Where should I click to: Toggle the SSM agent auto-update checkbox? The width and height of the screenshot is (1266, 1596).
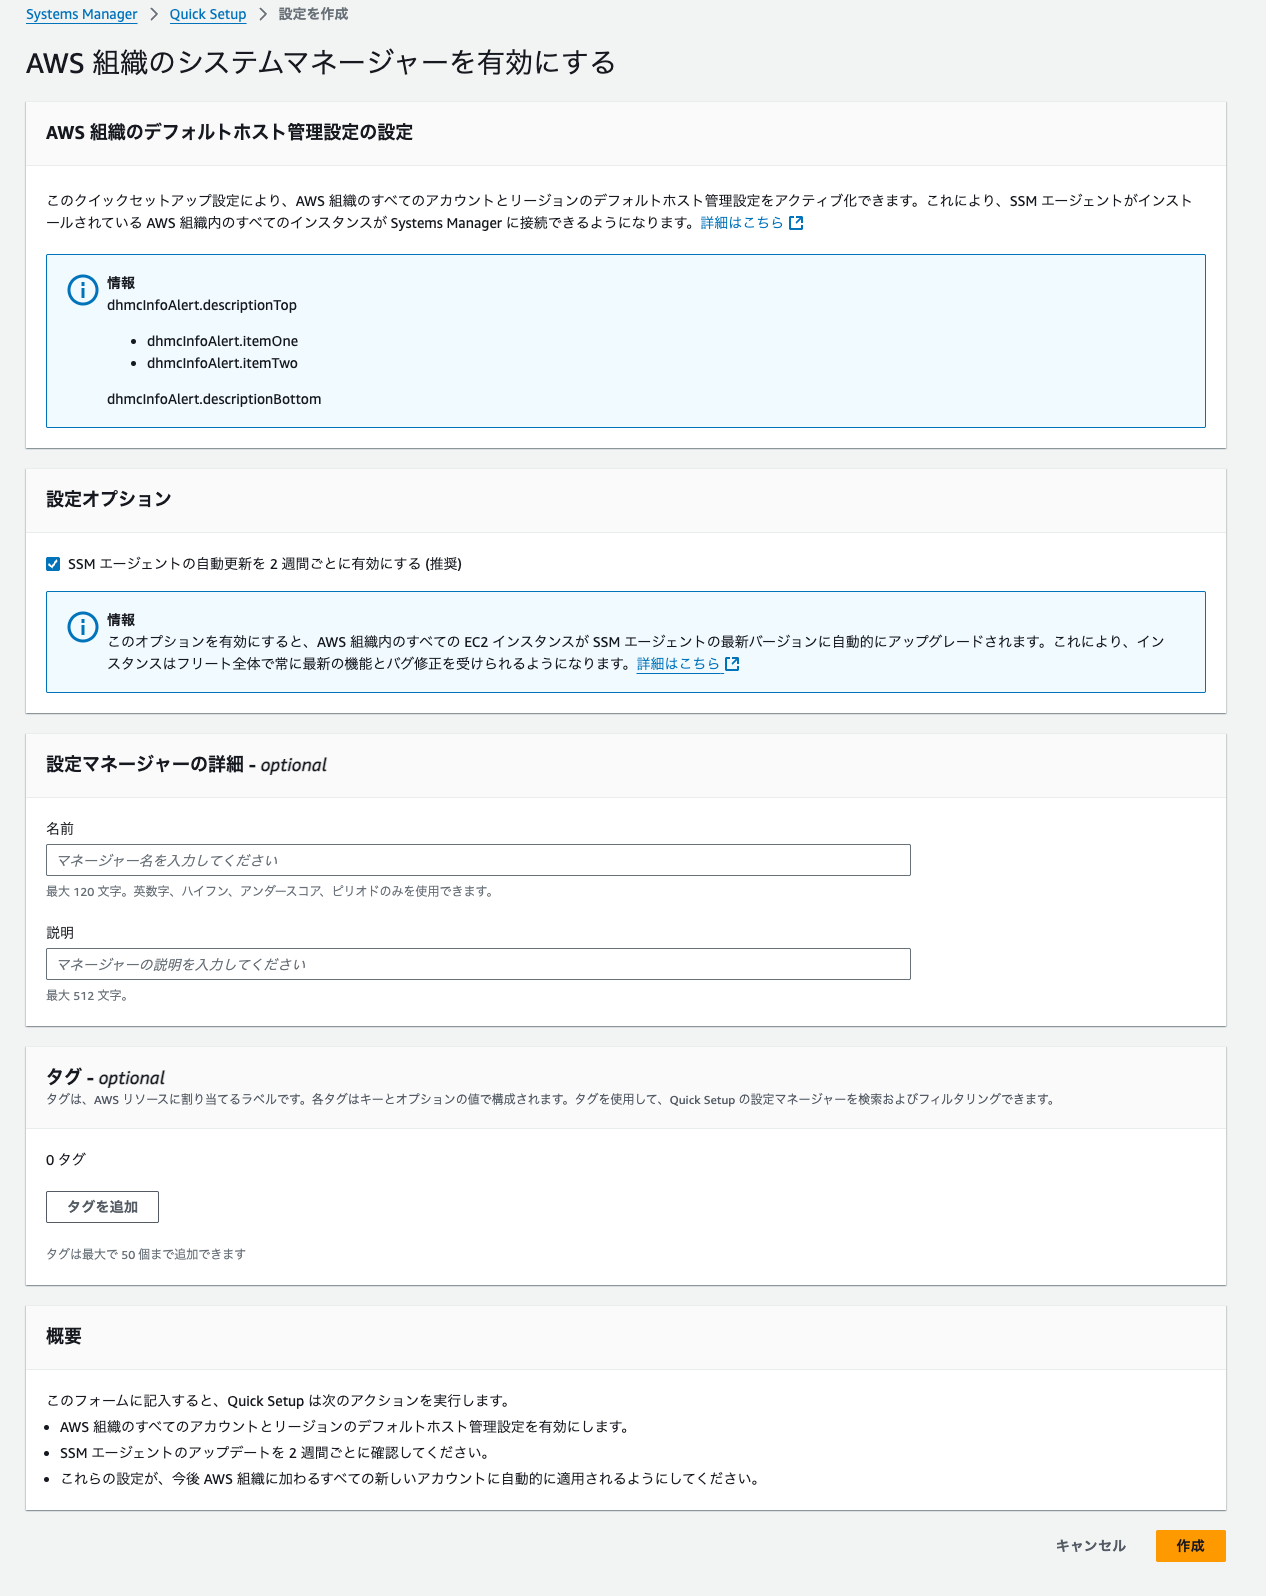point(53,564)
